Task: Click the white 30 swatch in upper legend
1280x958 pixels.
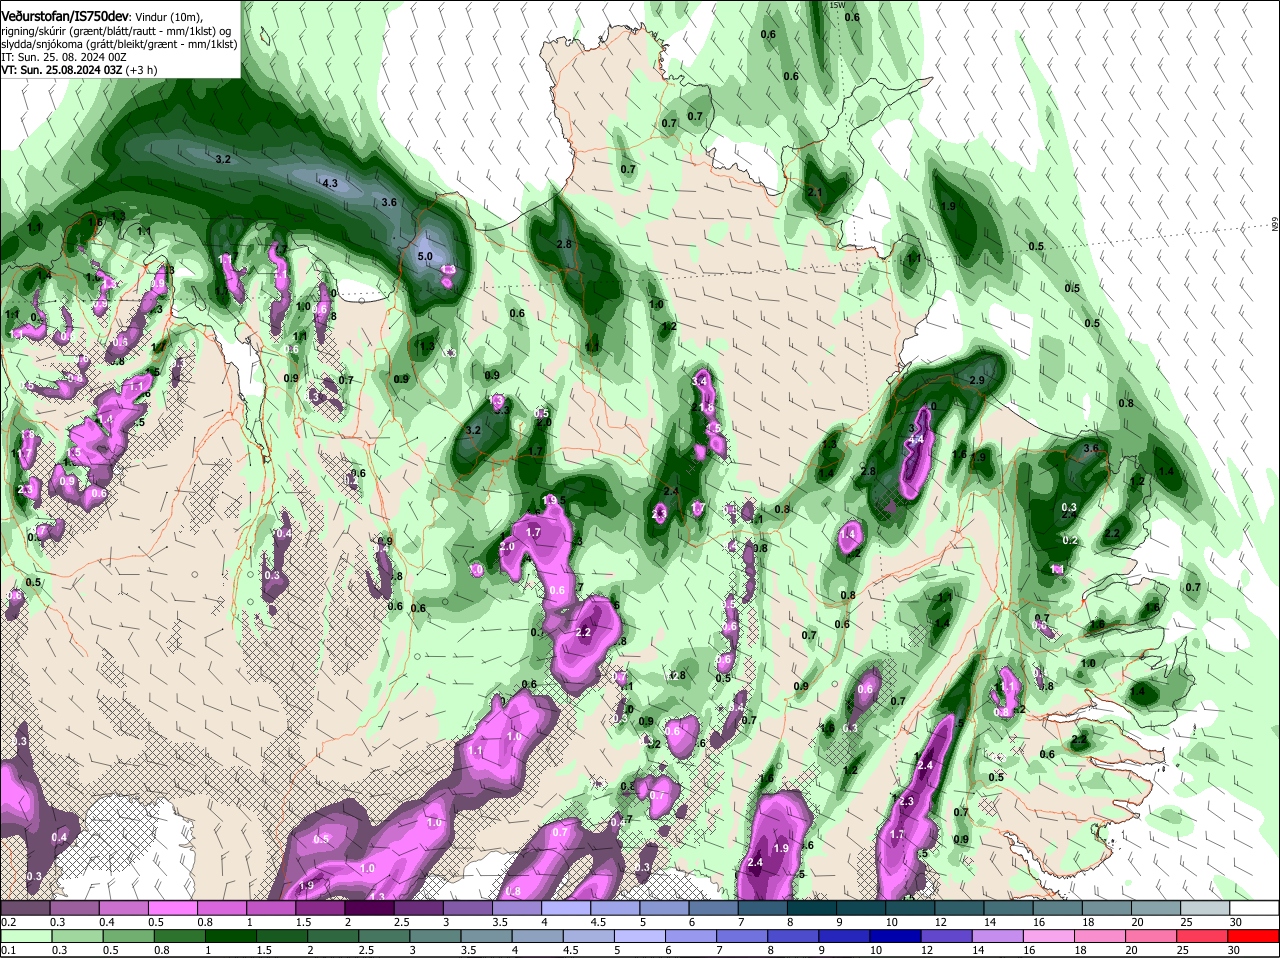Action: [x=1254, y=908]
